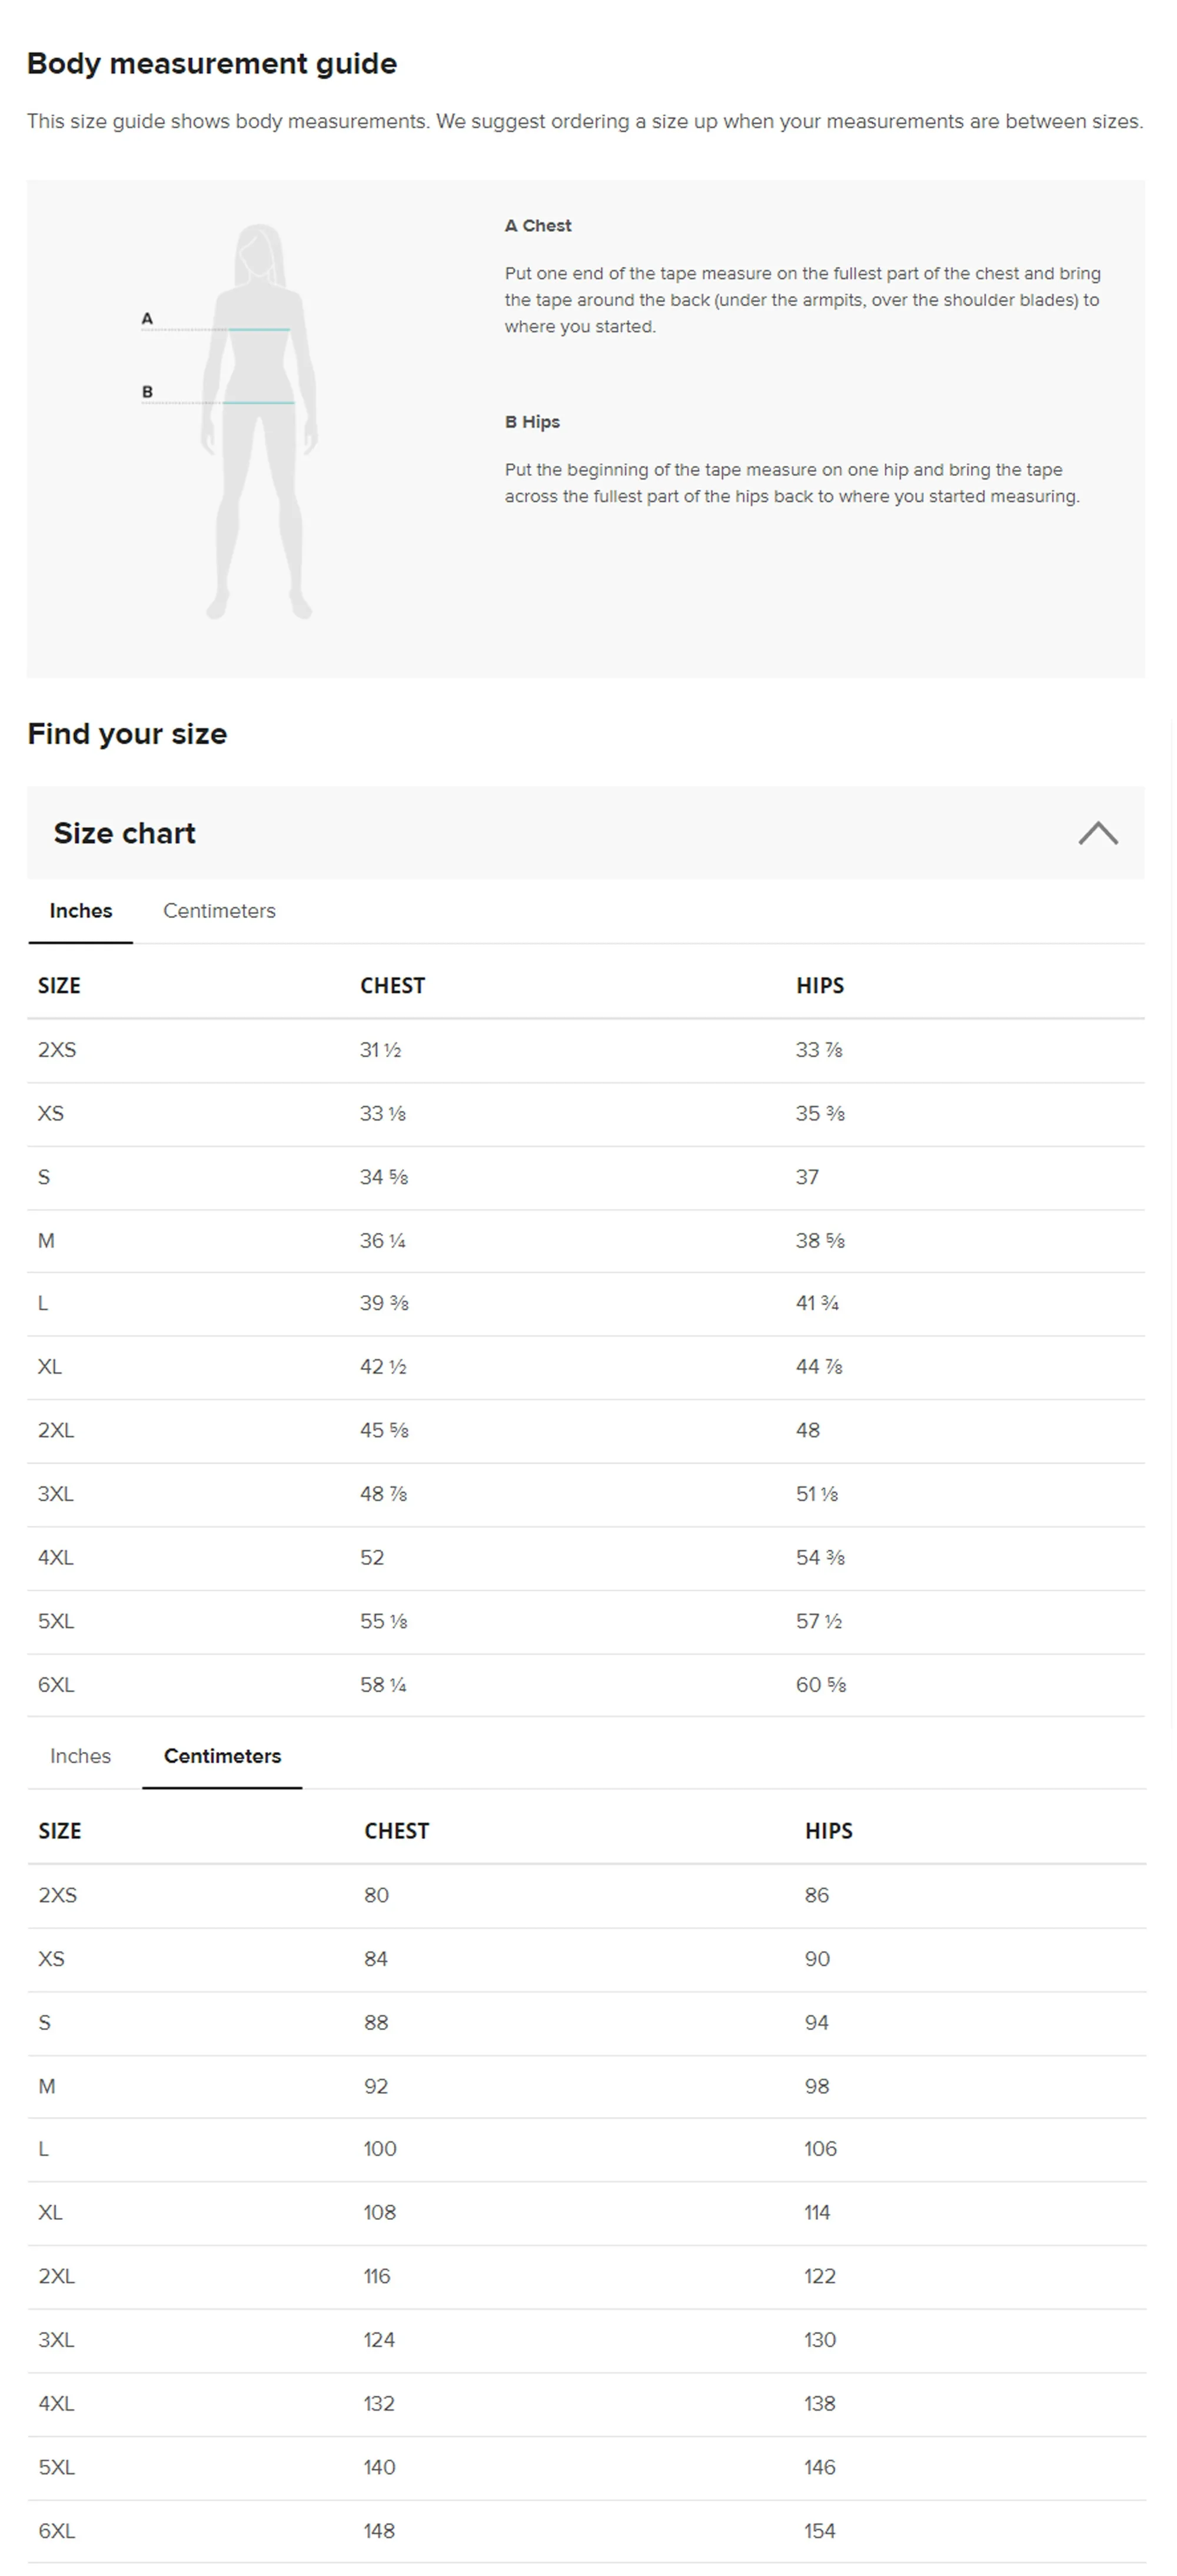Screen dimensions: 1177x2576
Task: Click the body silhouette measurement illustration
Action: [259, 421]
